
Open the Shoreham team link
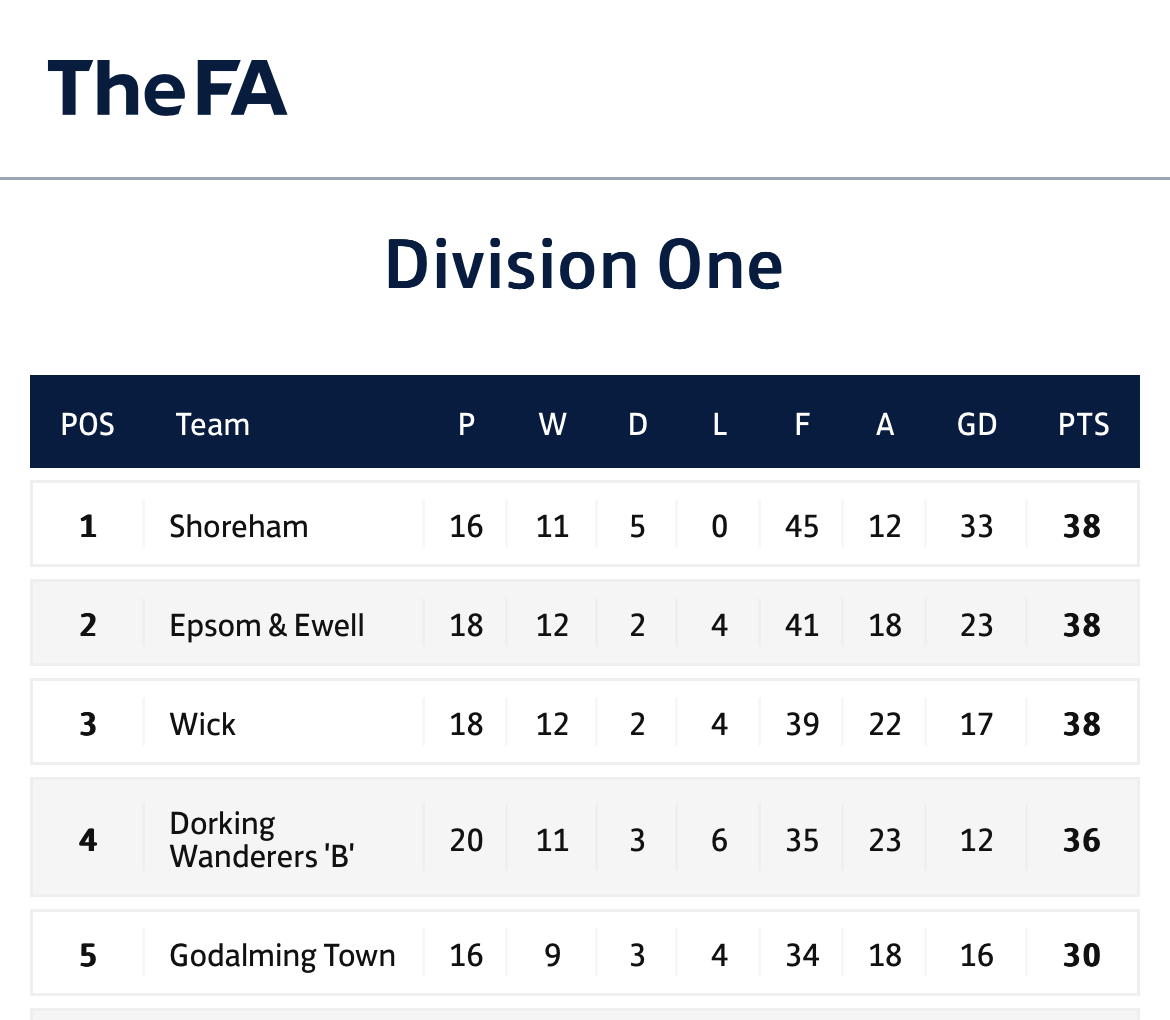[x=239, y=526]
